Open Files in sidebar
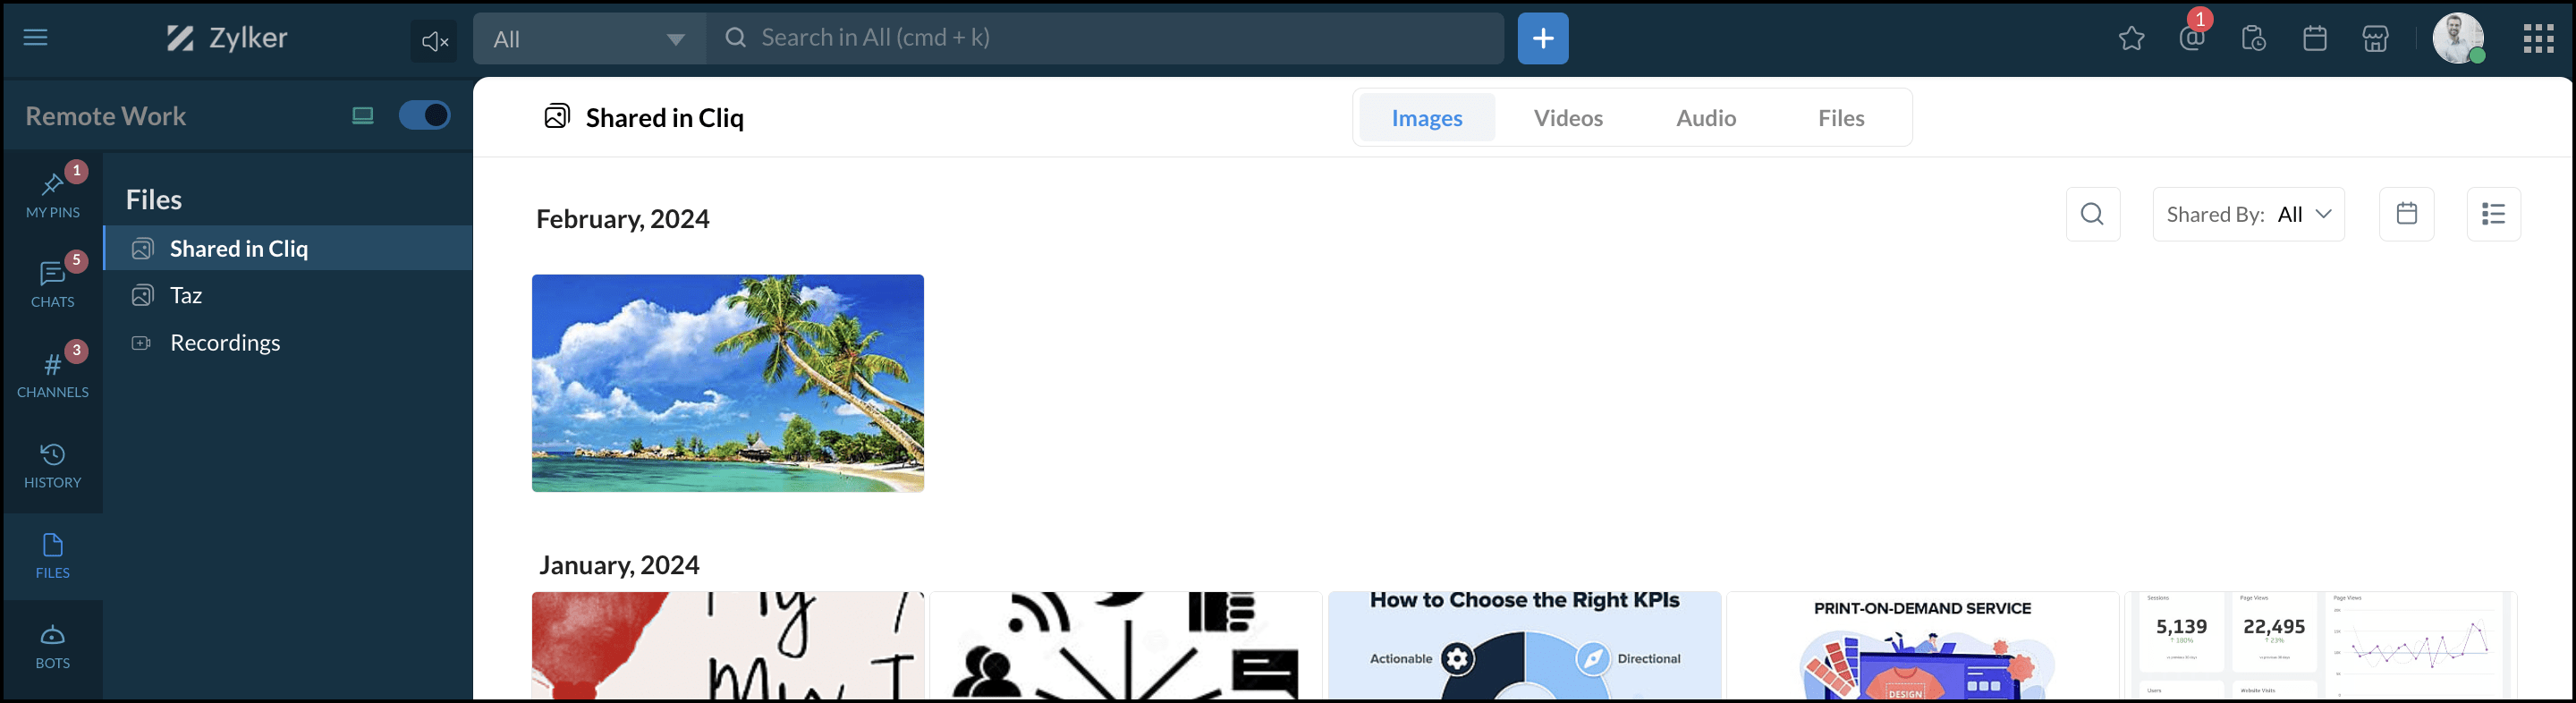Screen dimensions: 2576x703 (53, 557)
